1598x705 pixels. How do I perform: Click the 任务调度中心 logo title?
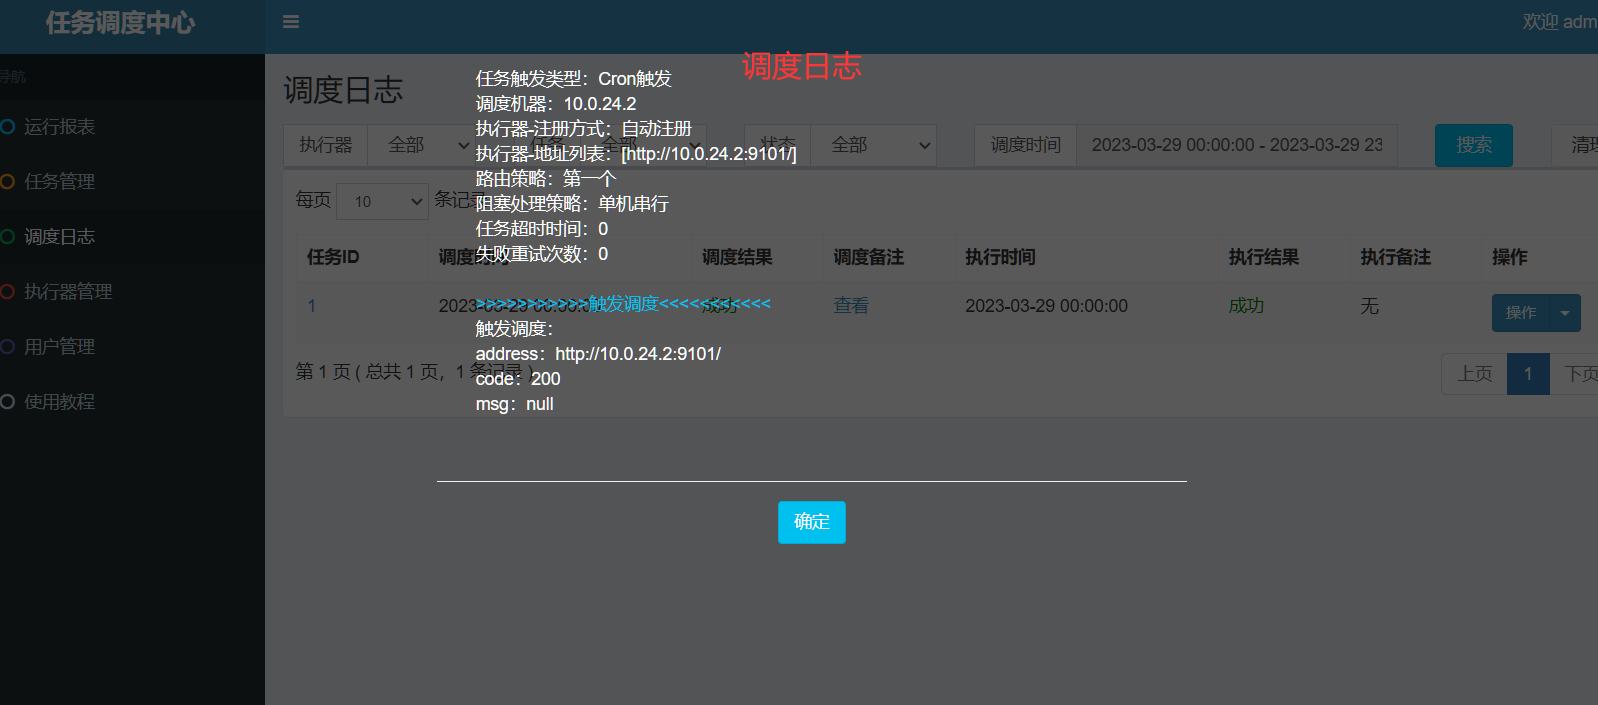coord(120,23)
